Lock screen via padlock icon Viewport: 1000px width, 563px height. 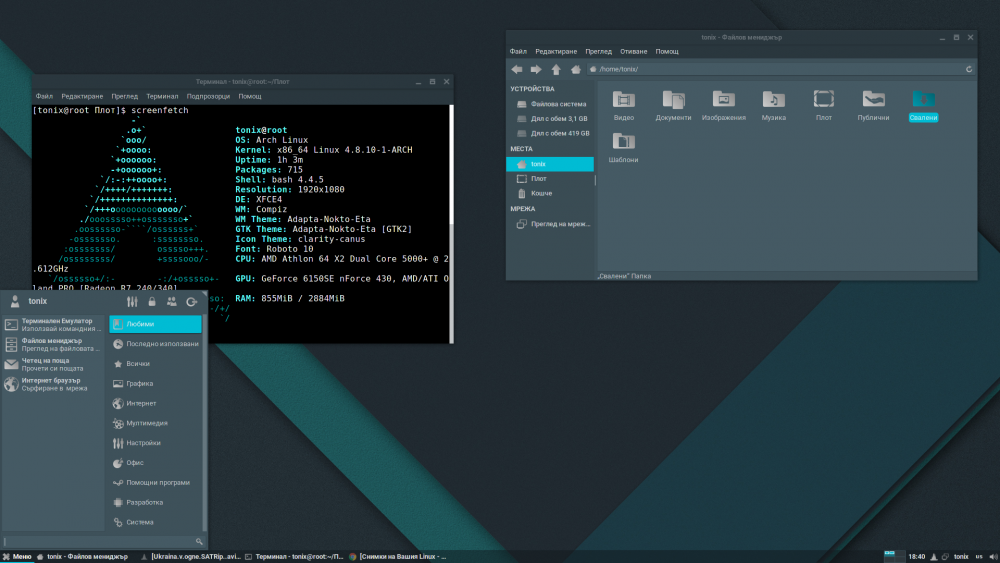pyautogui.click(x=152, y=302)
